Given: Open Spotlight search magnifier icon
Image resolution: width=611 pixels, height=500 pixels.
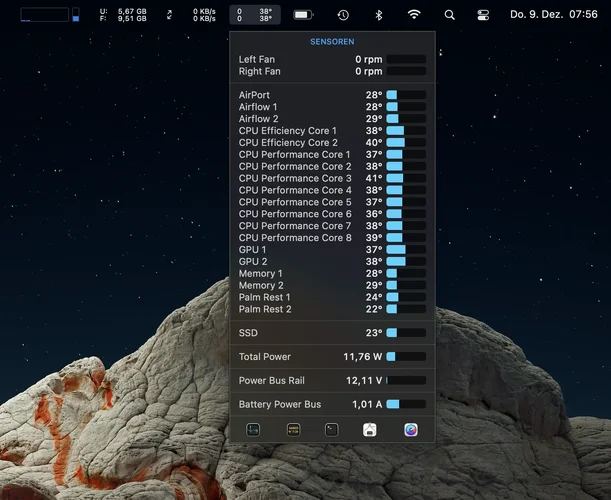Looking at the screenshot, I should click(449, 15).
